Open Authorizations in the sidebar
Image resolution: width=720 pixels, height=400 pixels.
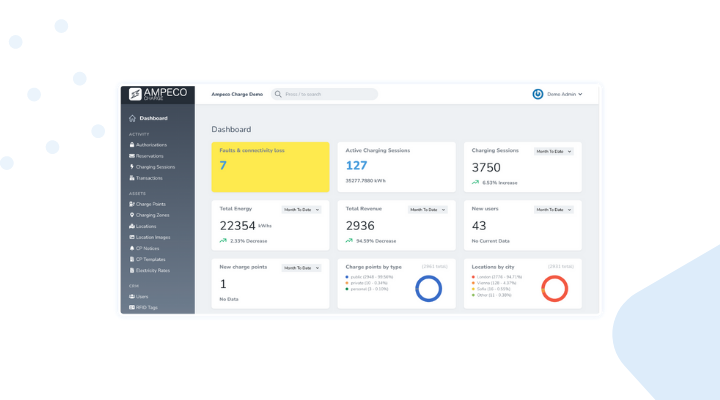(x=151, y=145)
